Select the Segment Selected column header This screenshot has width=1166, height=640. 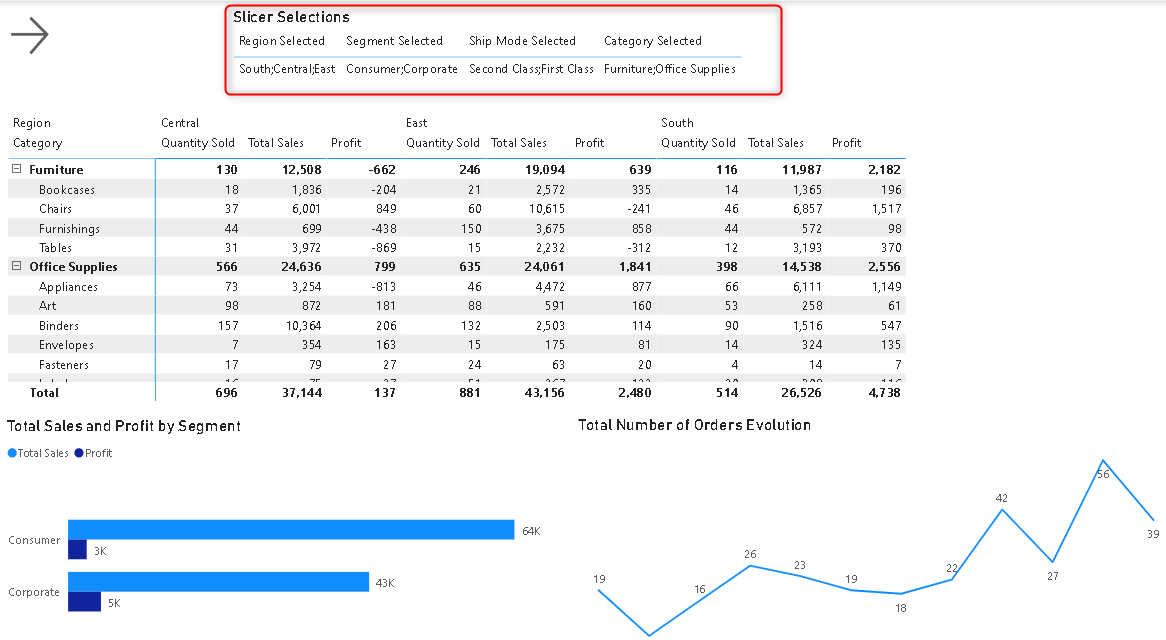point(394,41)
